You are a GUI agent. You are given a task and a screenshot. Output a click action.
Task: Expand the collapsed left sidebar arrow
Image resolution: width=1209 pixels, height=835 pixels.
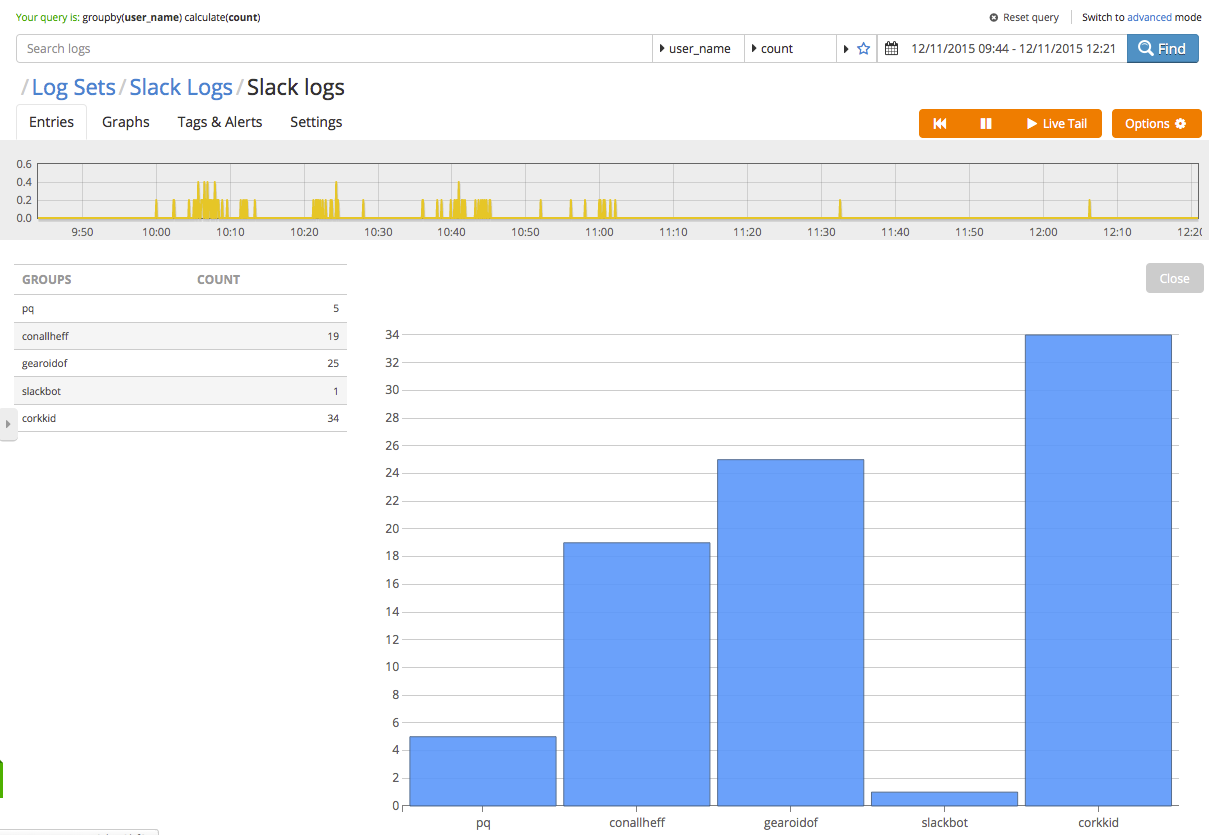click(8, 424)
